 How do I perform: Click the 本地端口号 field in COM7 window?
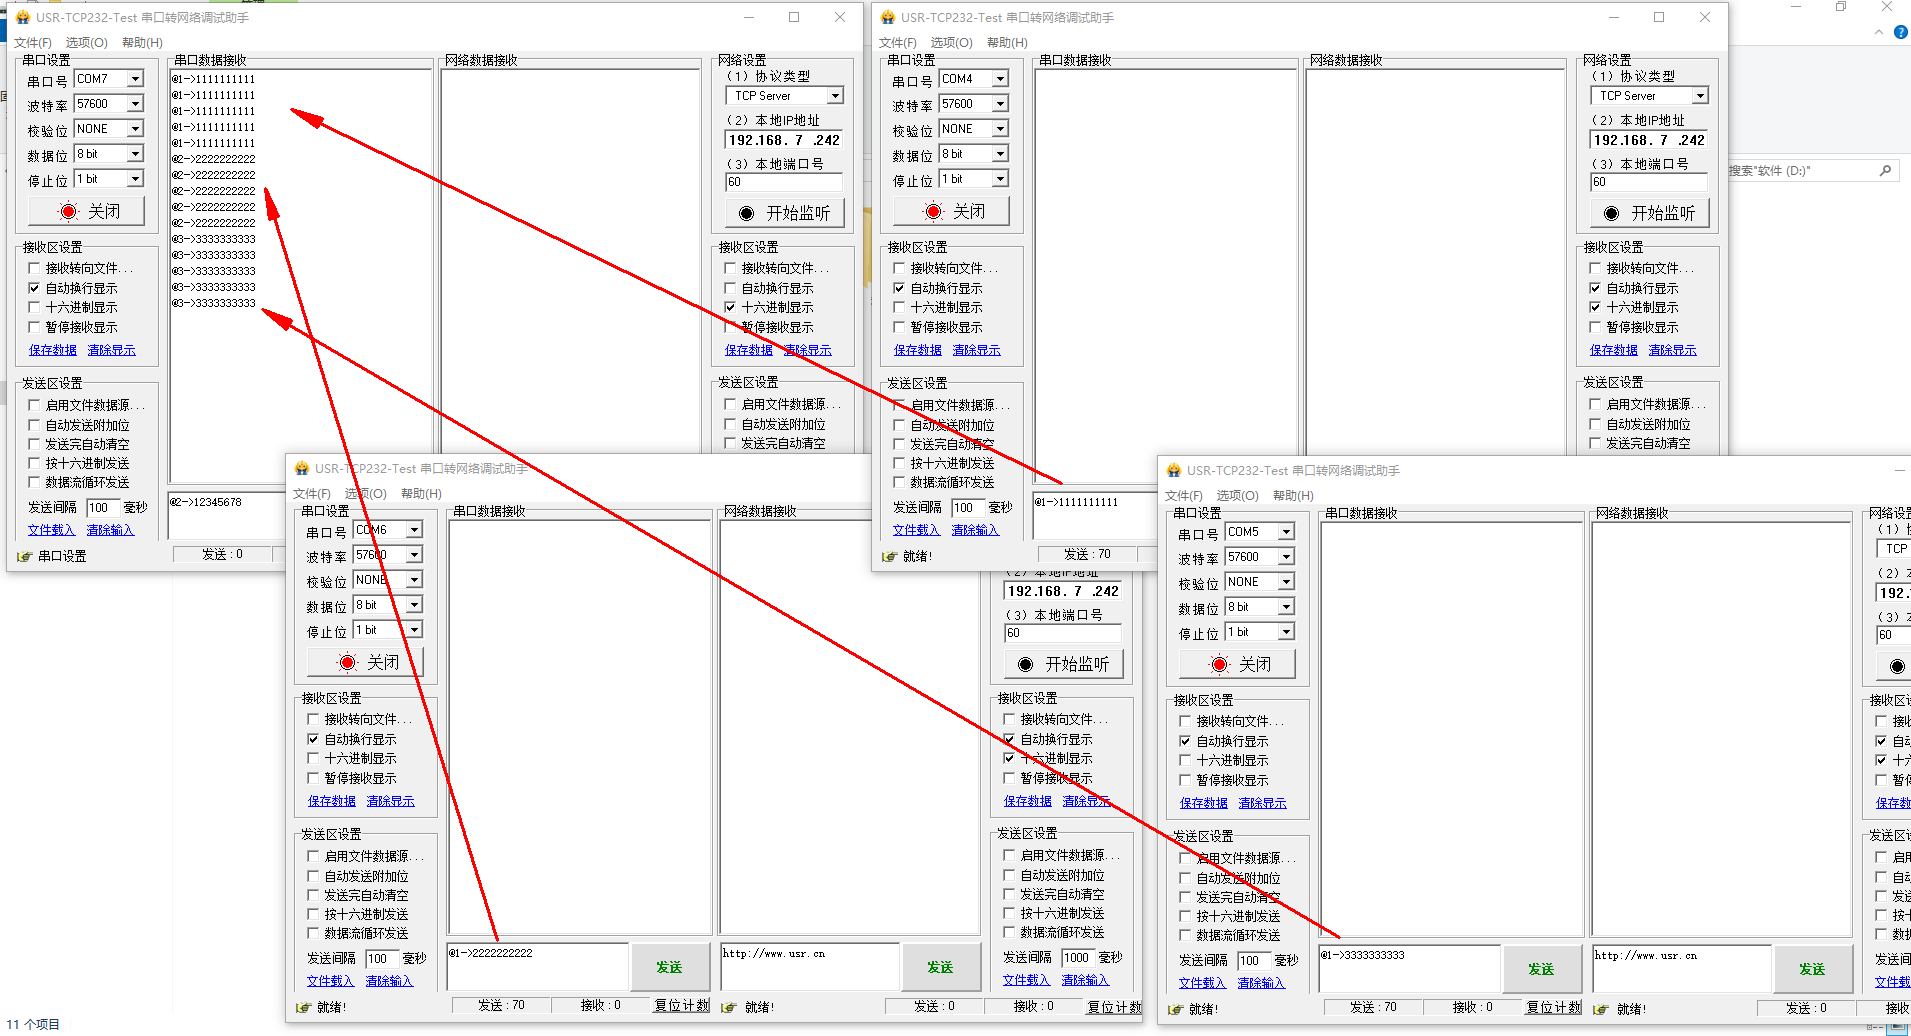[783, 182]
